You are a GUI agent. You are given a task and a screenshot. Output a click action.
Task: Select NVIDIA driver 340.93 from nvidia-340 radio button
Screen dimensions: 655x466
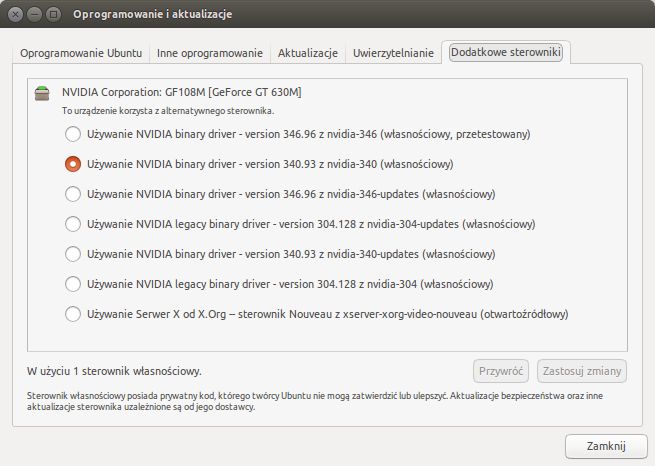pyautogui.click(x=73, y=164)
